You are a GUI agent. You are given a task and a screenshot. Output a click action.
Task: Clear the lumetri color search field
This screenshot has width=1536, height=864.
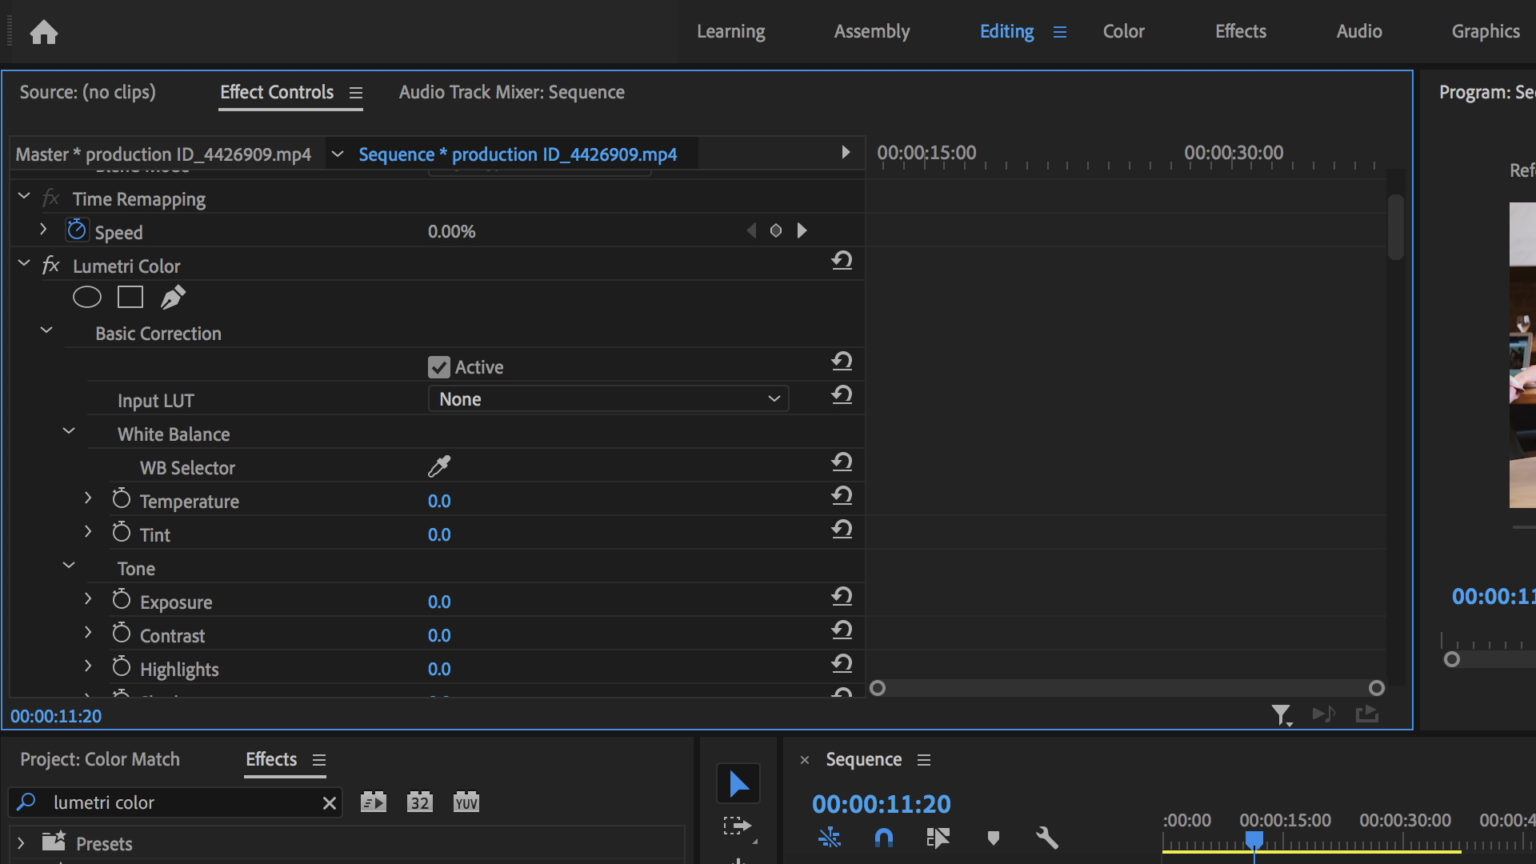pyautogui.click(x=329, y=801)
